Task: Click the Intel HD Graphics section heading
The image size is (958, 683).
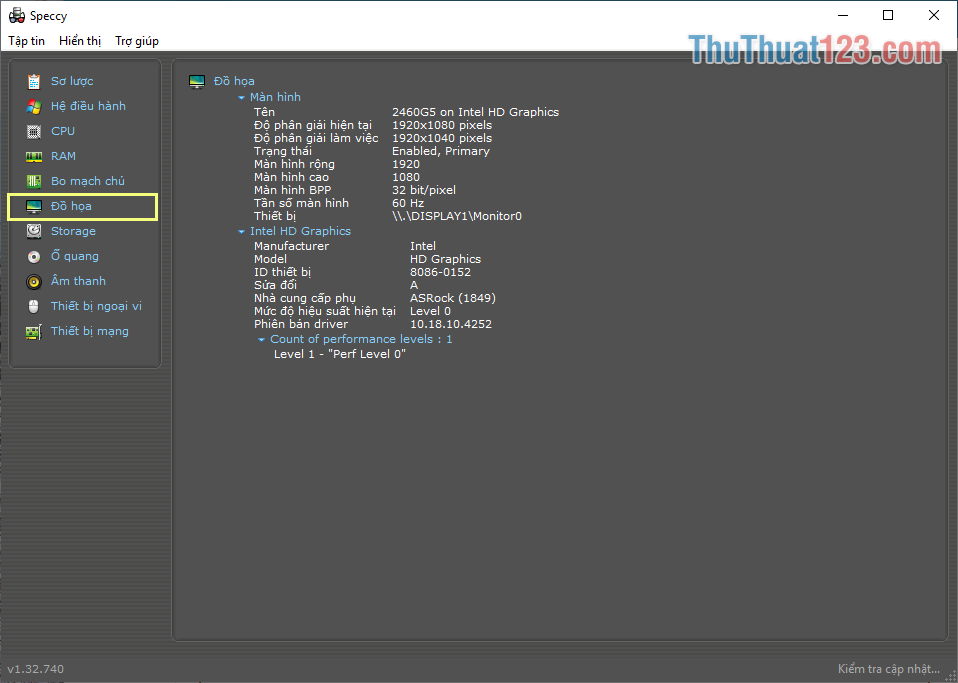Action: 300,232
